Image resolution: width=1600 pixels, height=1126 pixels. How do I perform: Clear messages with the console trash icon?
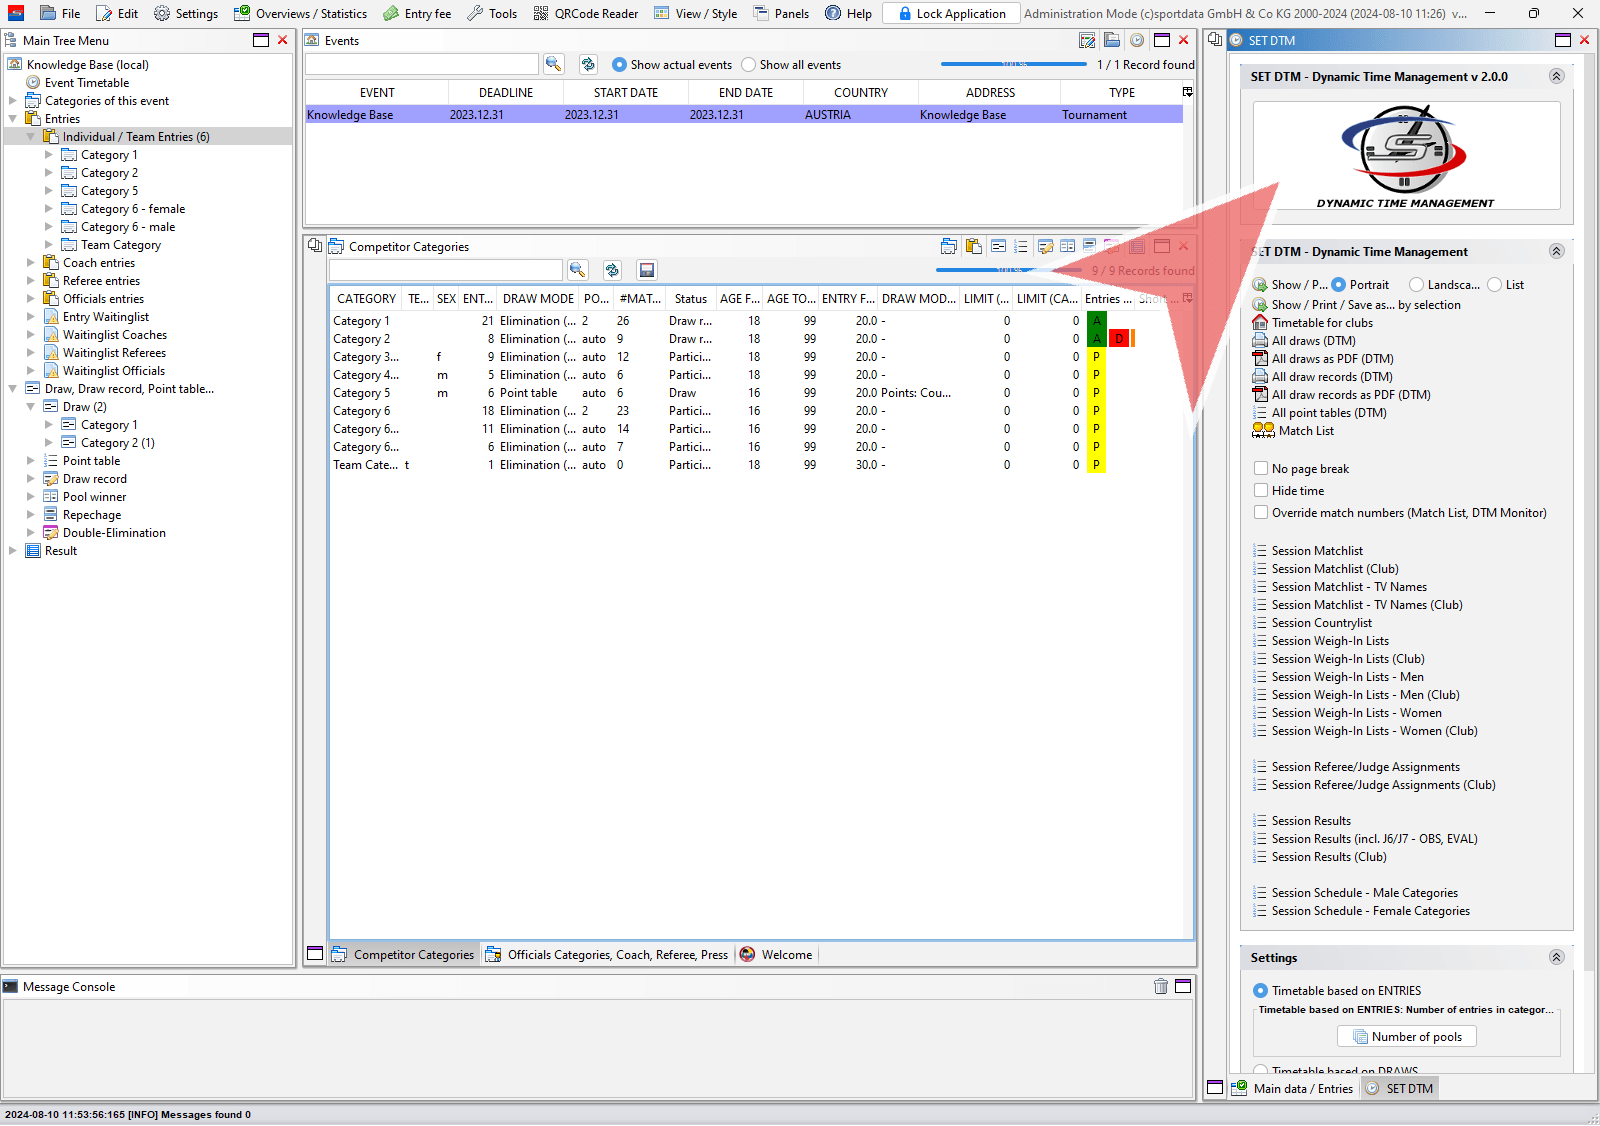click(x=1160, y=986)
